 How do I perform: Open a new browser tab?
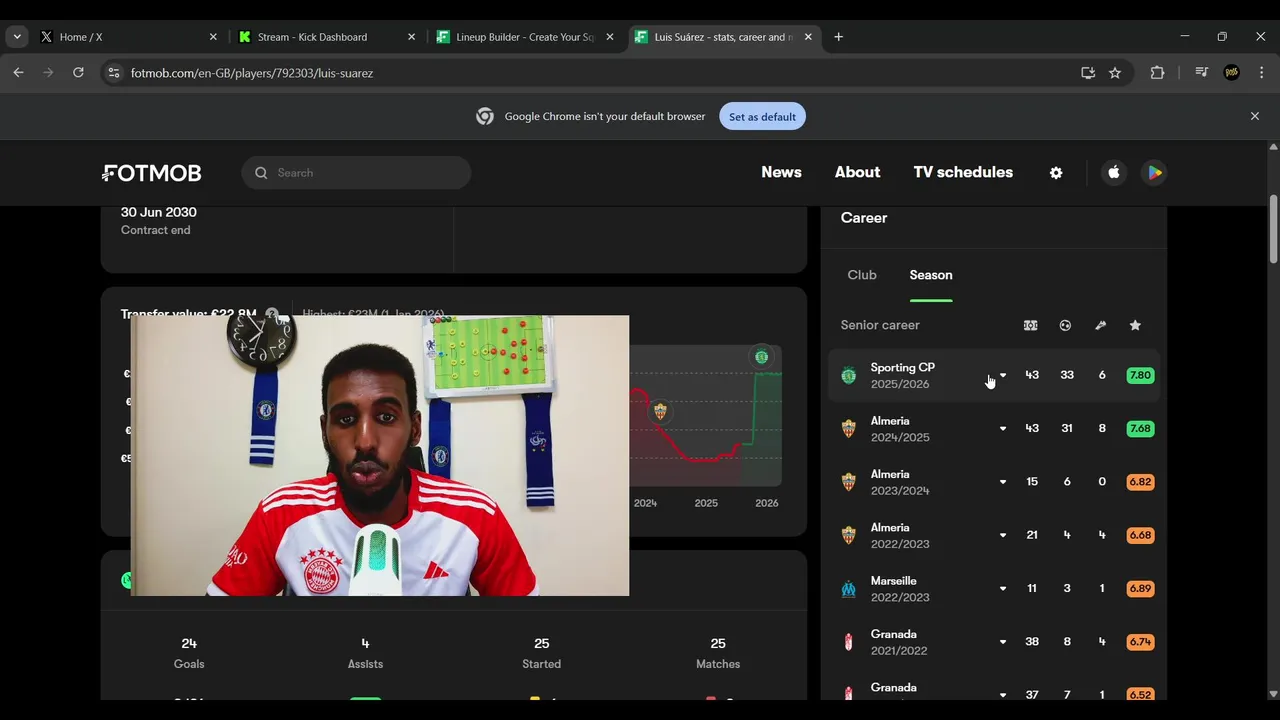(x=838, y=37)
